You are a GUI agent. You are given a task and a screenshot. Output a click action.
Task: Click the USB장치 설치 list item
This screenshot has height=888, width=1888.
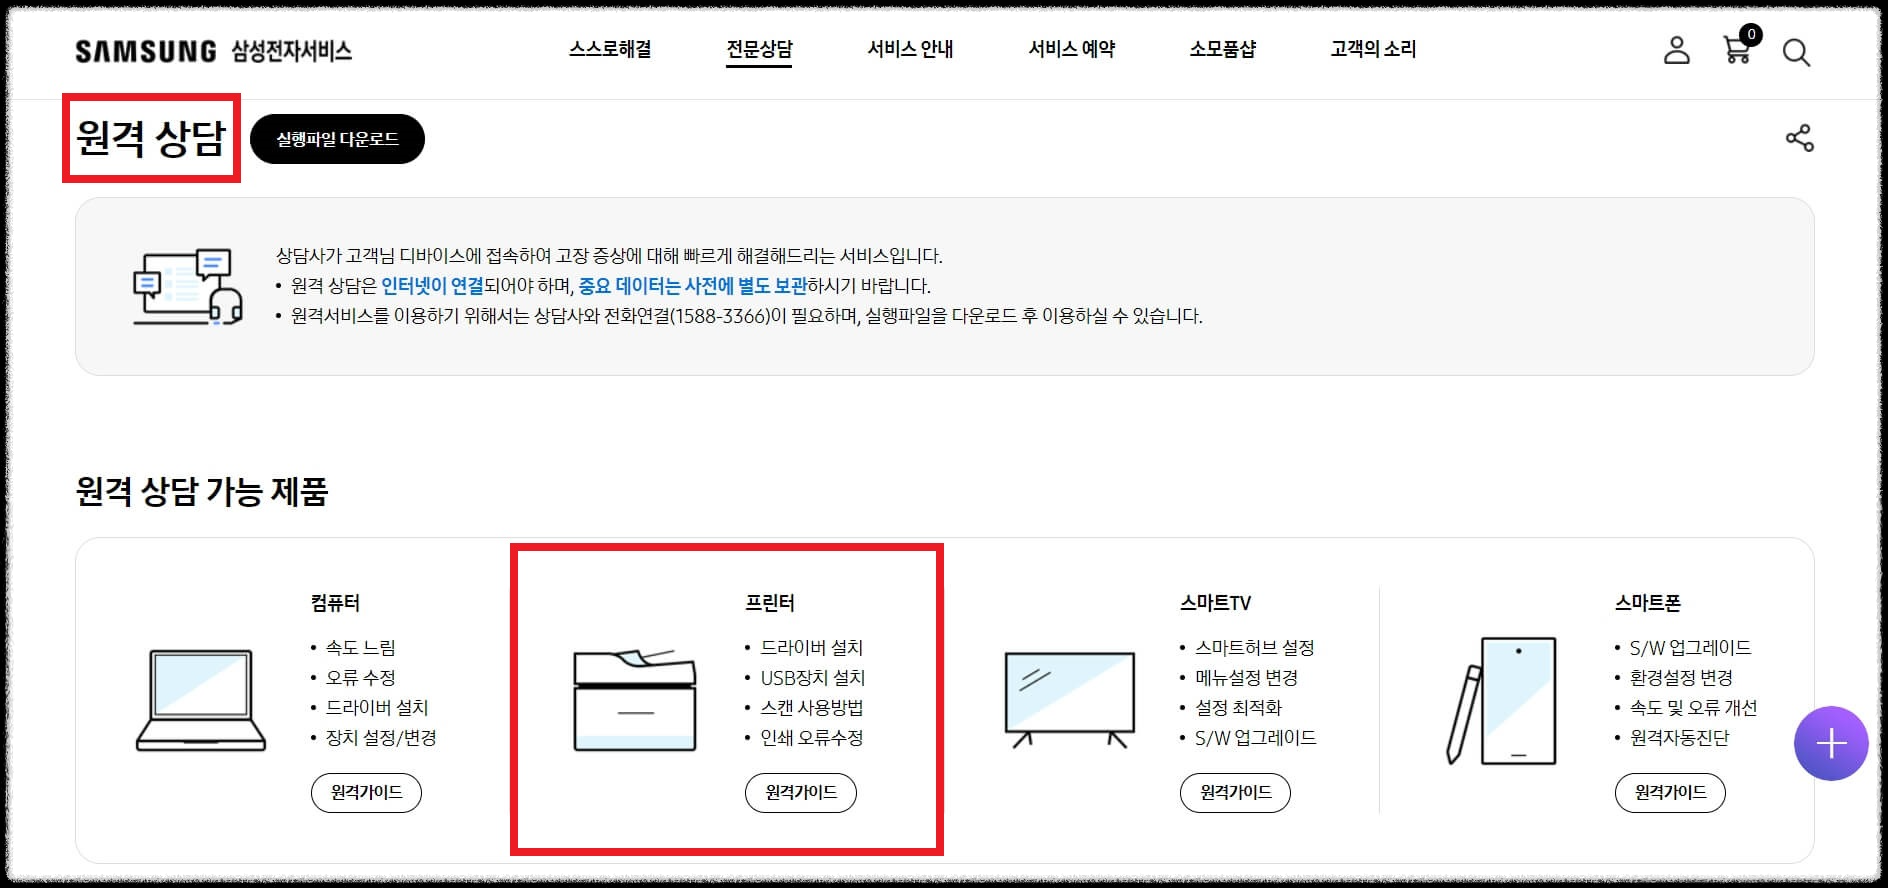tap(813, 678)
